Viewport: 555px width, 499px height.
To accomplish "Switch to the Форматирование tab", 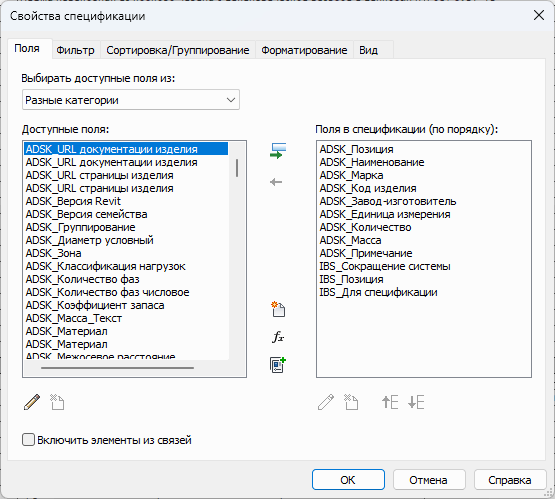I will pyautogui.click(x=304, y=50).
